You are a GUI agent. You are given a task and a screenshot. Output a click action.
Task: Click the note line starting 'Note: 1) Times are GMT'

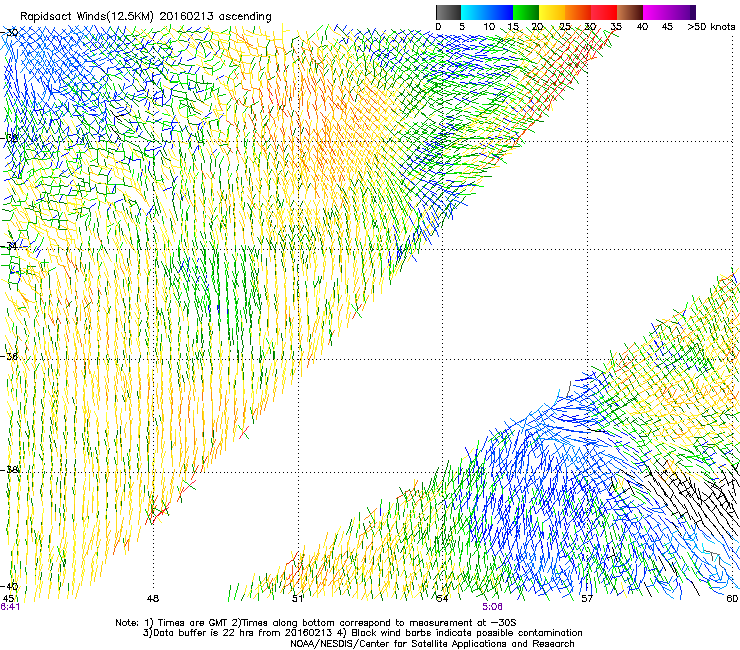pos(316,623)
